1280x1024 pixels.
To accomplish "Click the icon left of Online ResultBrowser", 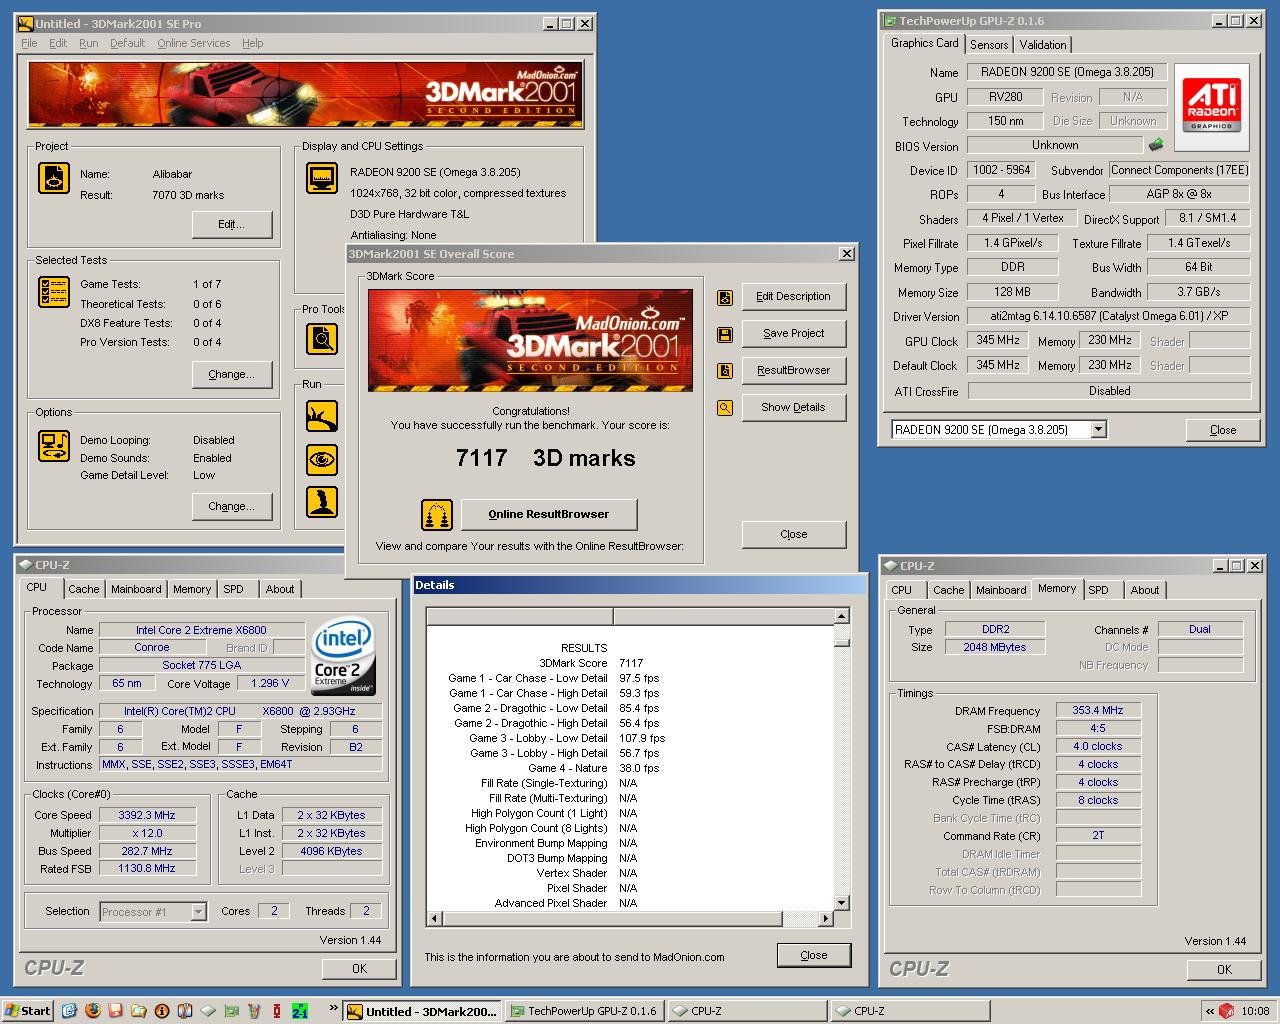I will tap(437, 515).
